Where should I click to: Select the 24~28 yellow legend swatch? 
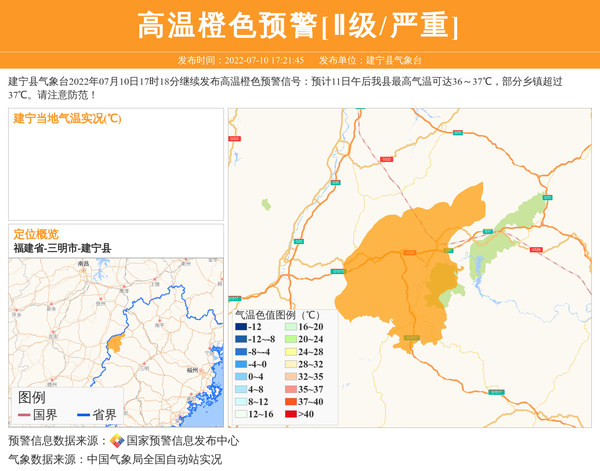(x=289, y=352)
